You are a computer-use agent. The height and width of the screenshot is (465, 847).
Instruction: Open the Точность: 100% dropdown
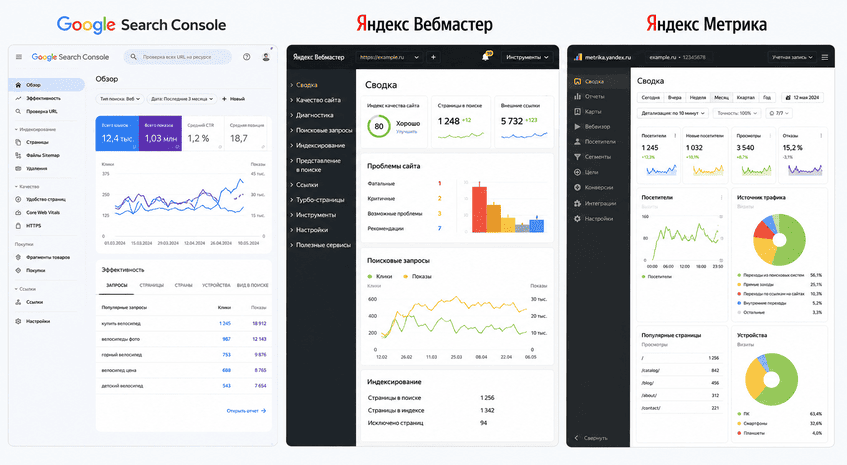[737, 113]
